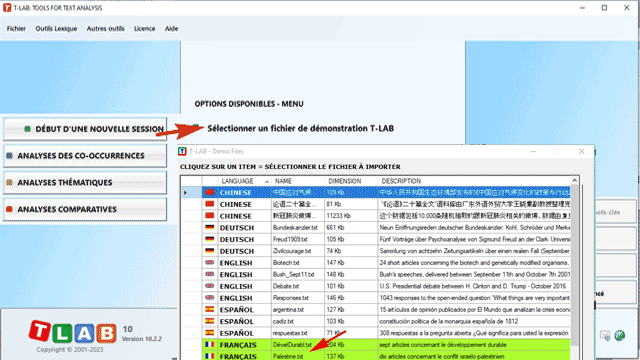Open ANALYSES COMPARATIVES section
640x360 pixels.
[x=85, y=209]
